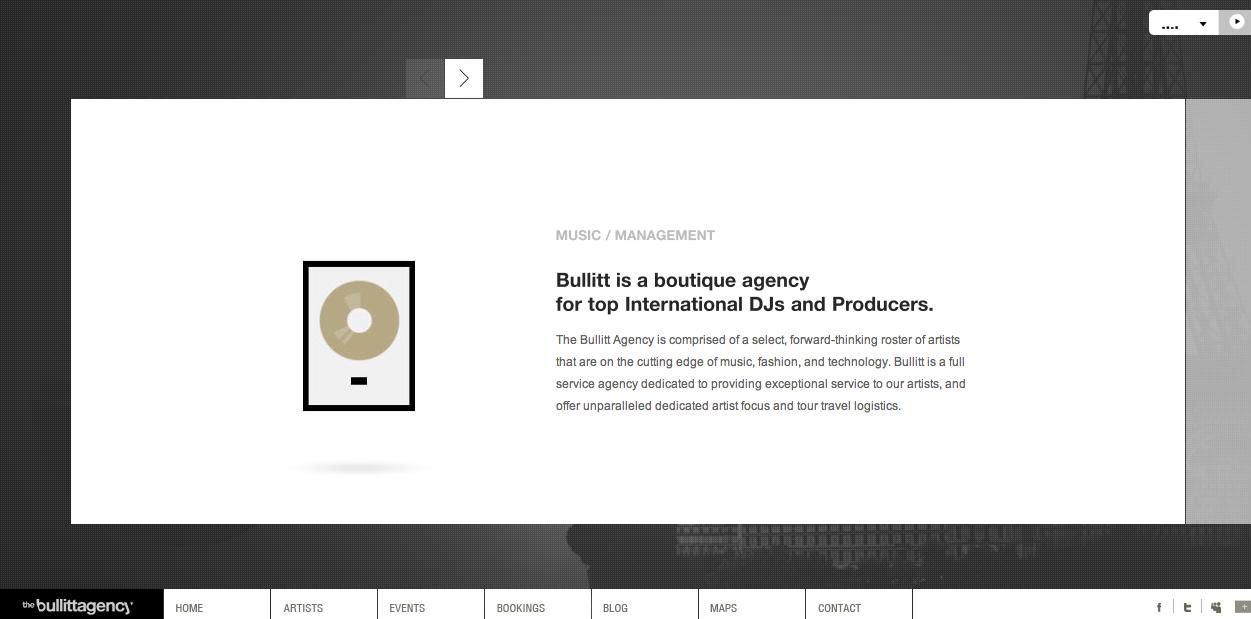Open the Events section
1251x619 pixels.
(x=407, y=608)
